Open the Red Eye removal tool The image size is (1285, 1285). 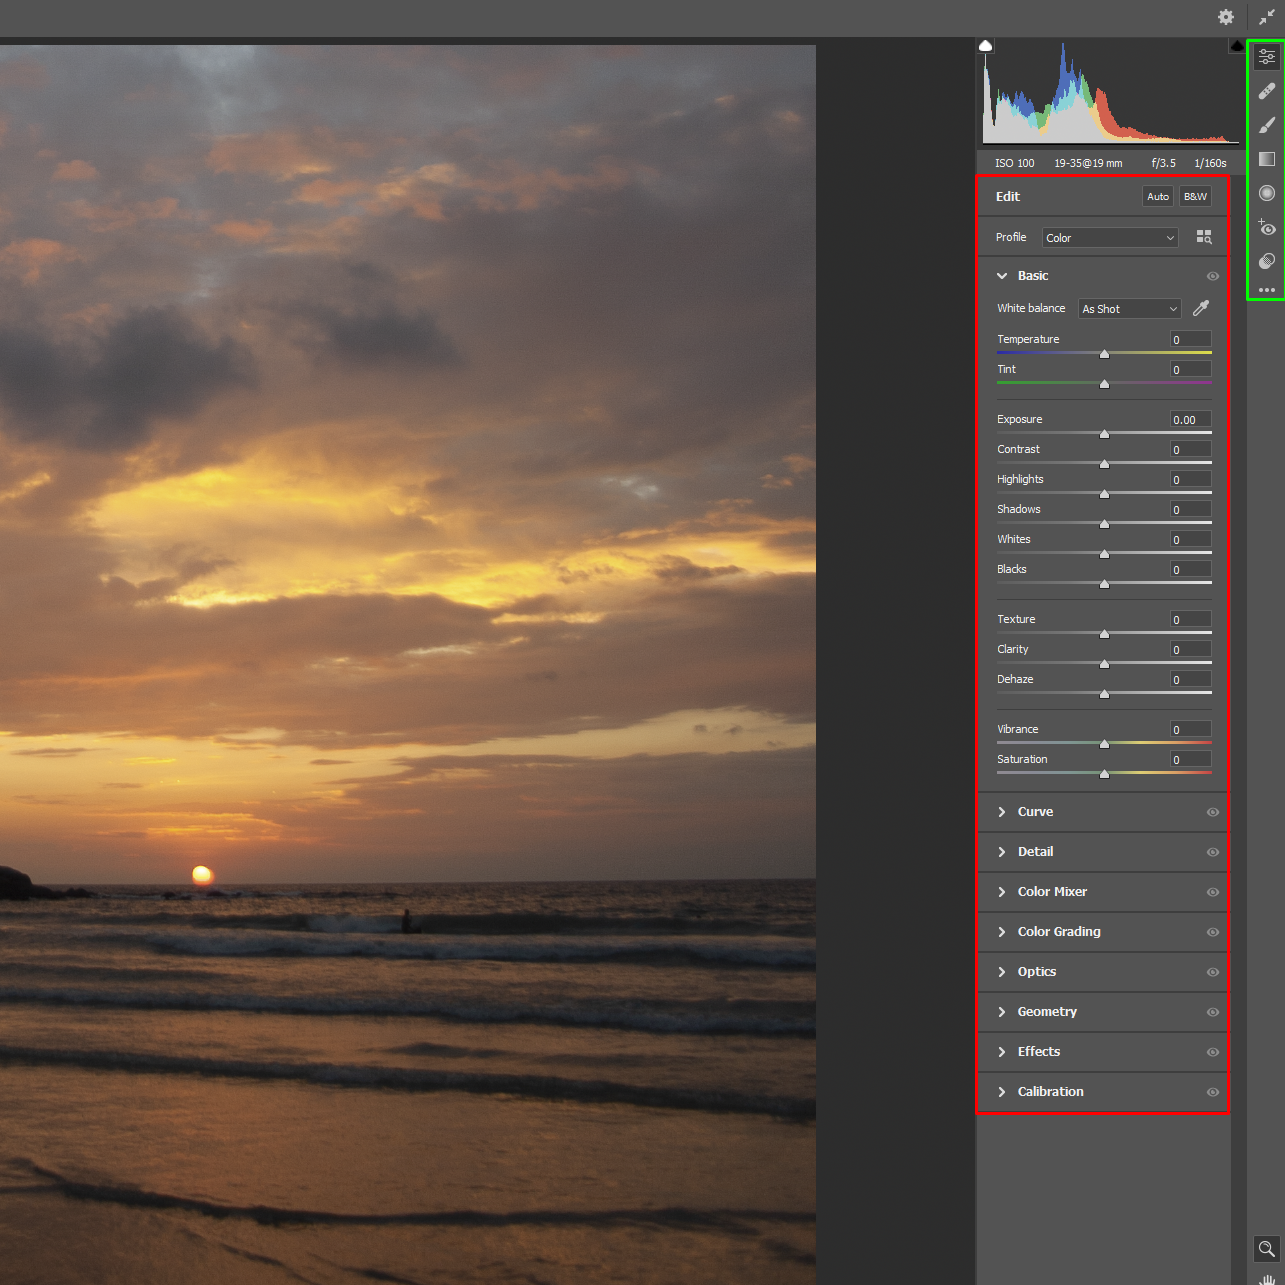[x=1266, y=227]
